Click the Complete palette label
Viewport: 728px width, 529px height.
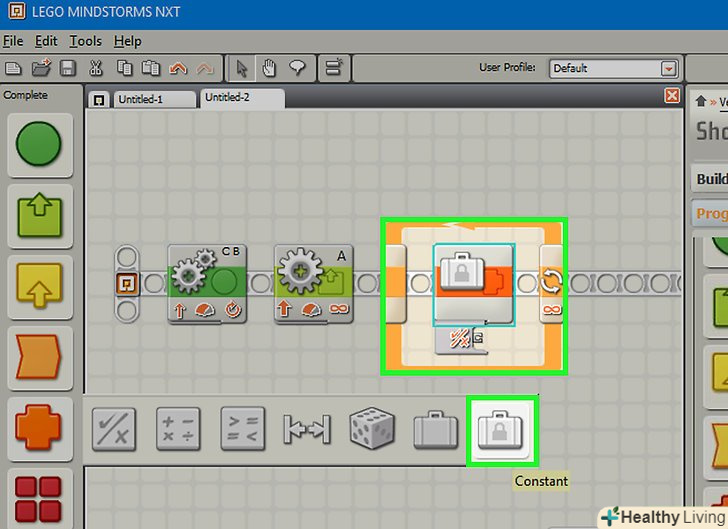click(26, 95)
